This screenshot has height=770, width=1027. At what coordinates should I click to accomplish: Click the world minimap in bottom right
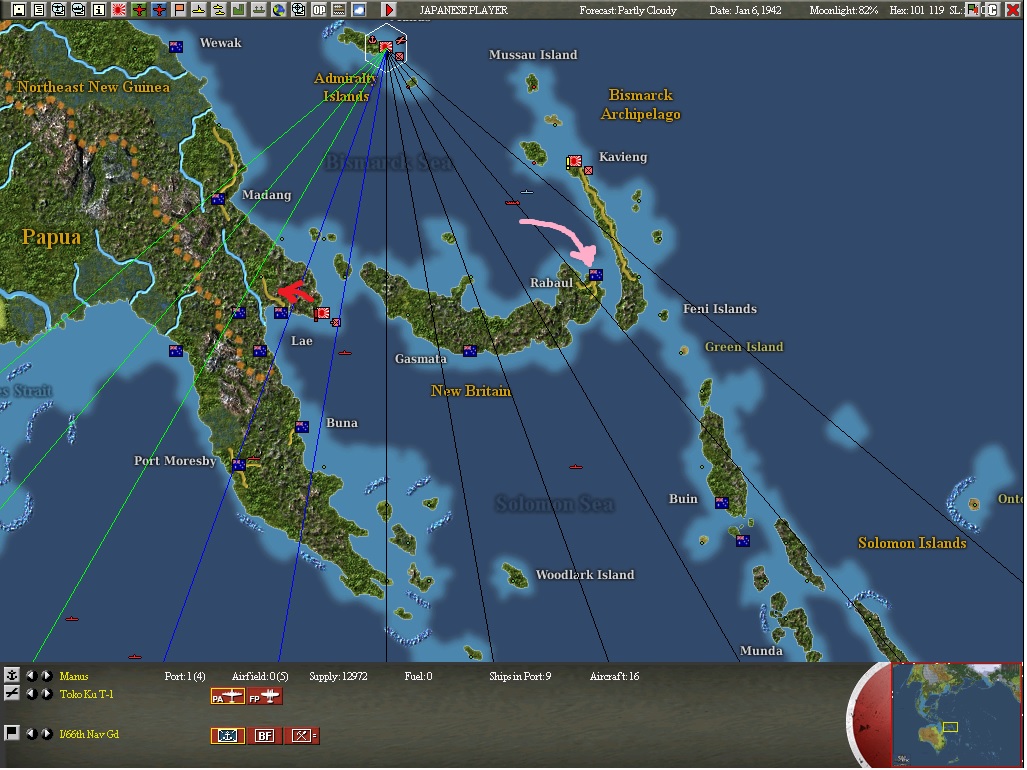click(x=956, y=714)
